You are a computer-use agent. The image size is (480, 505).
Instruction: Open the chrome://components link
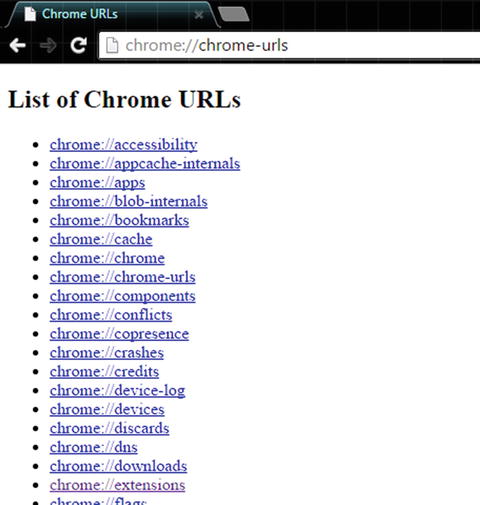tap(123, 296)
